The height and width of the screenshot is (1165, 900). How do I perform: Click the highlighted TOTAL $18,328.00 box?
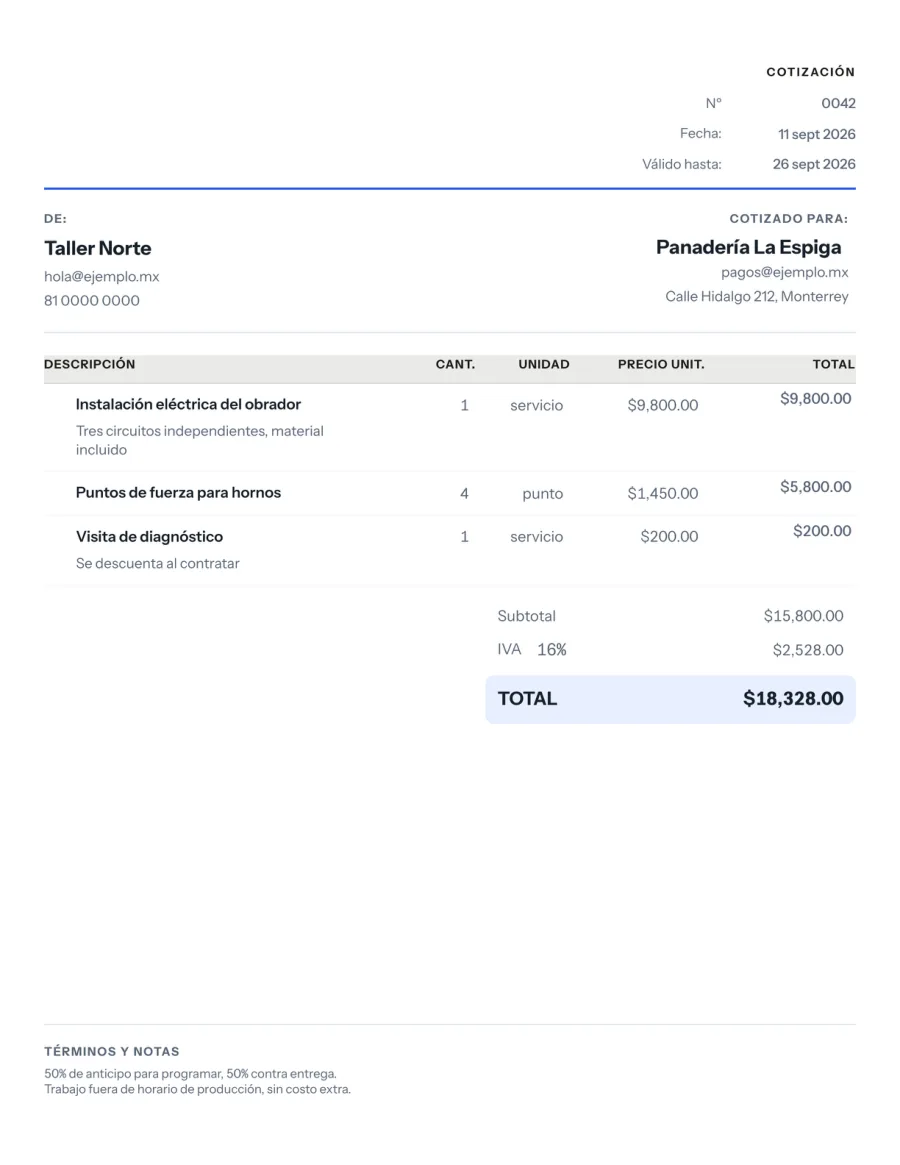[x=670, y=699]
